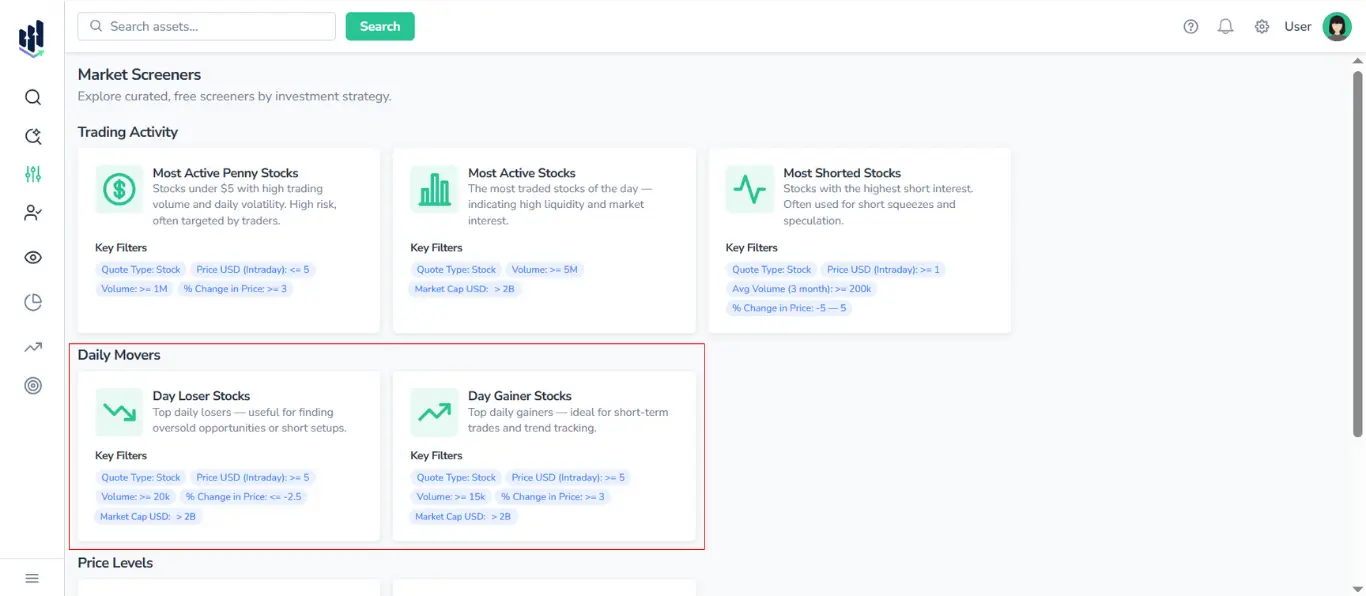Image resolution: width=1366 pixels, height=596 pixels.
Task: Click the Search assets input field
Action: pyautogui.click(x=205, y=26)
